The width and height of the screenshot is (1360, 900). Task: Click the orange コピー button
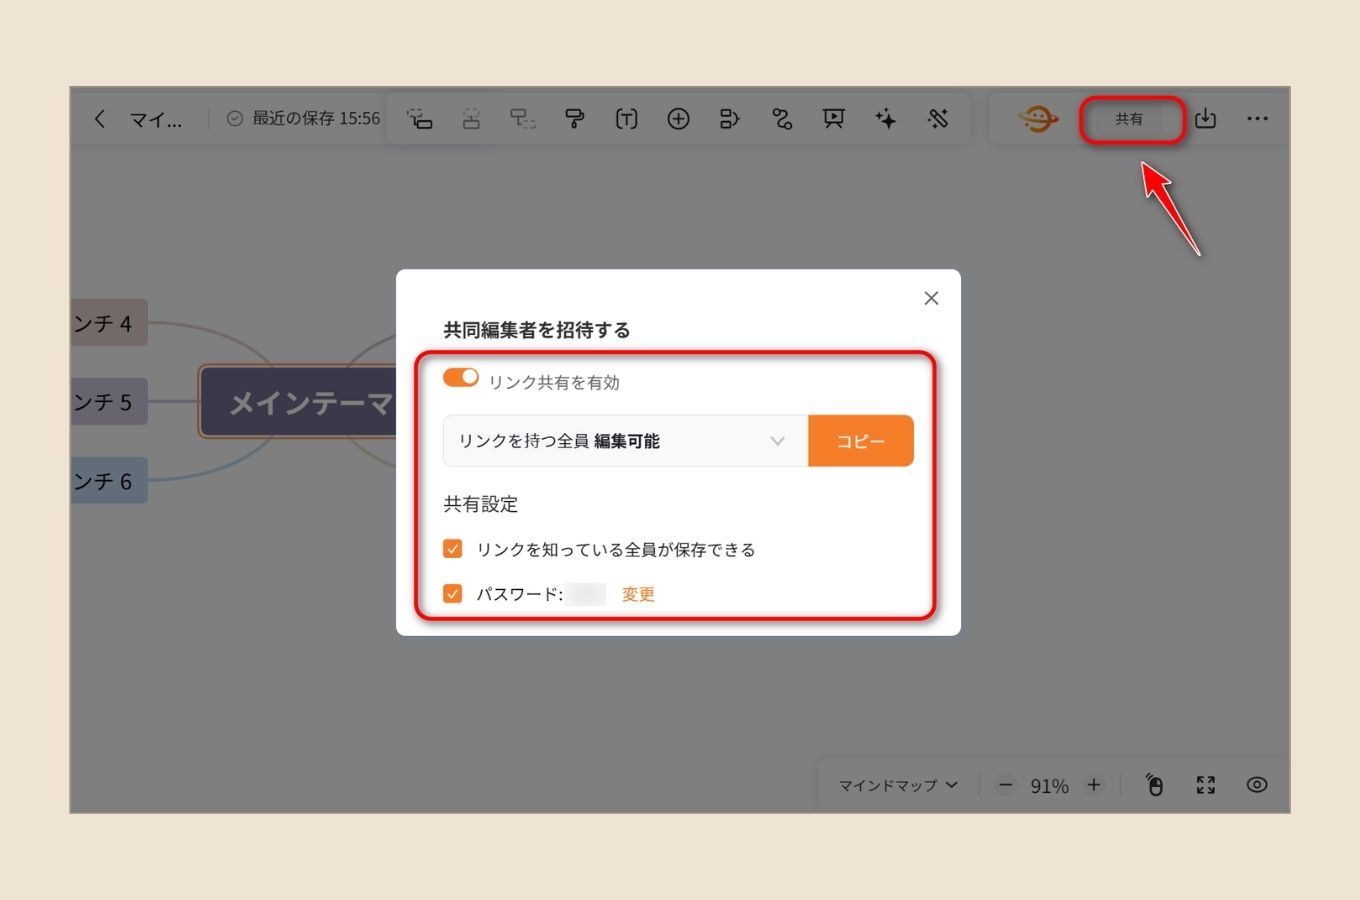point(861,441)
